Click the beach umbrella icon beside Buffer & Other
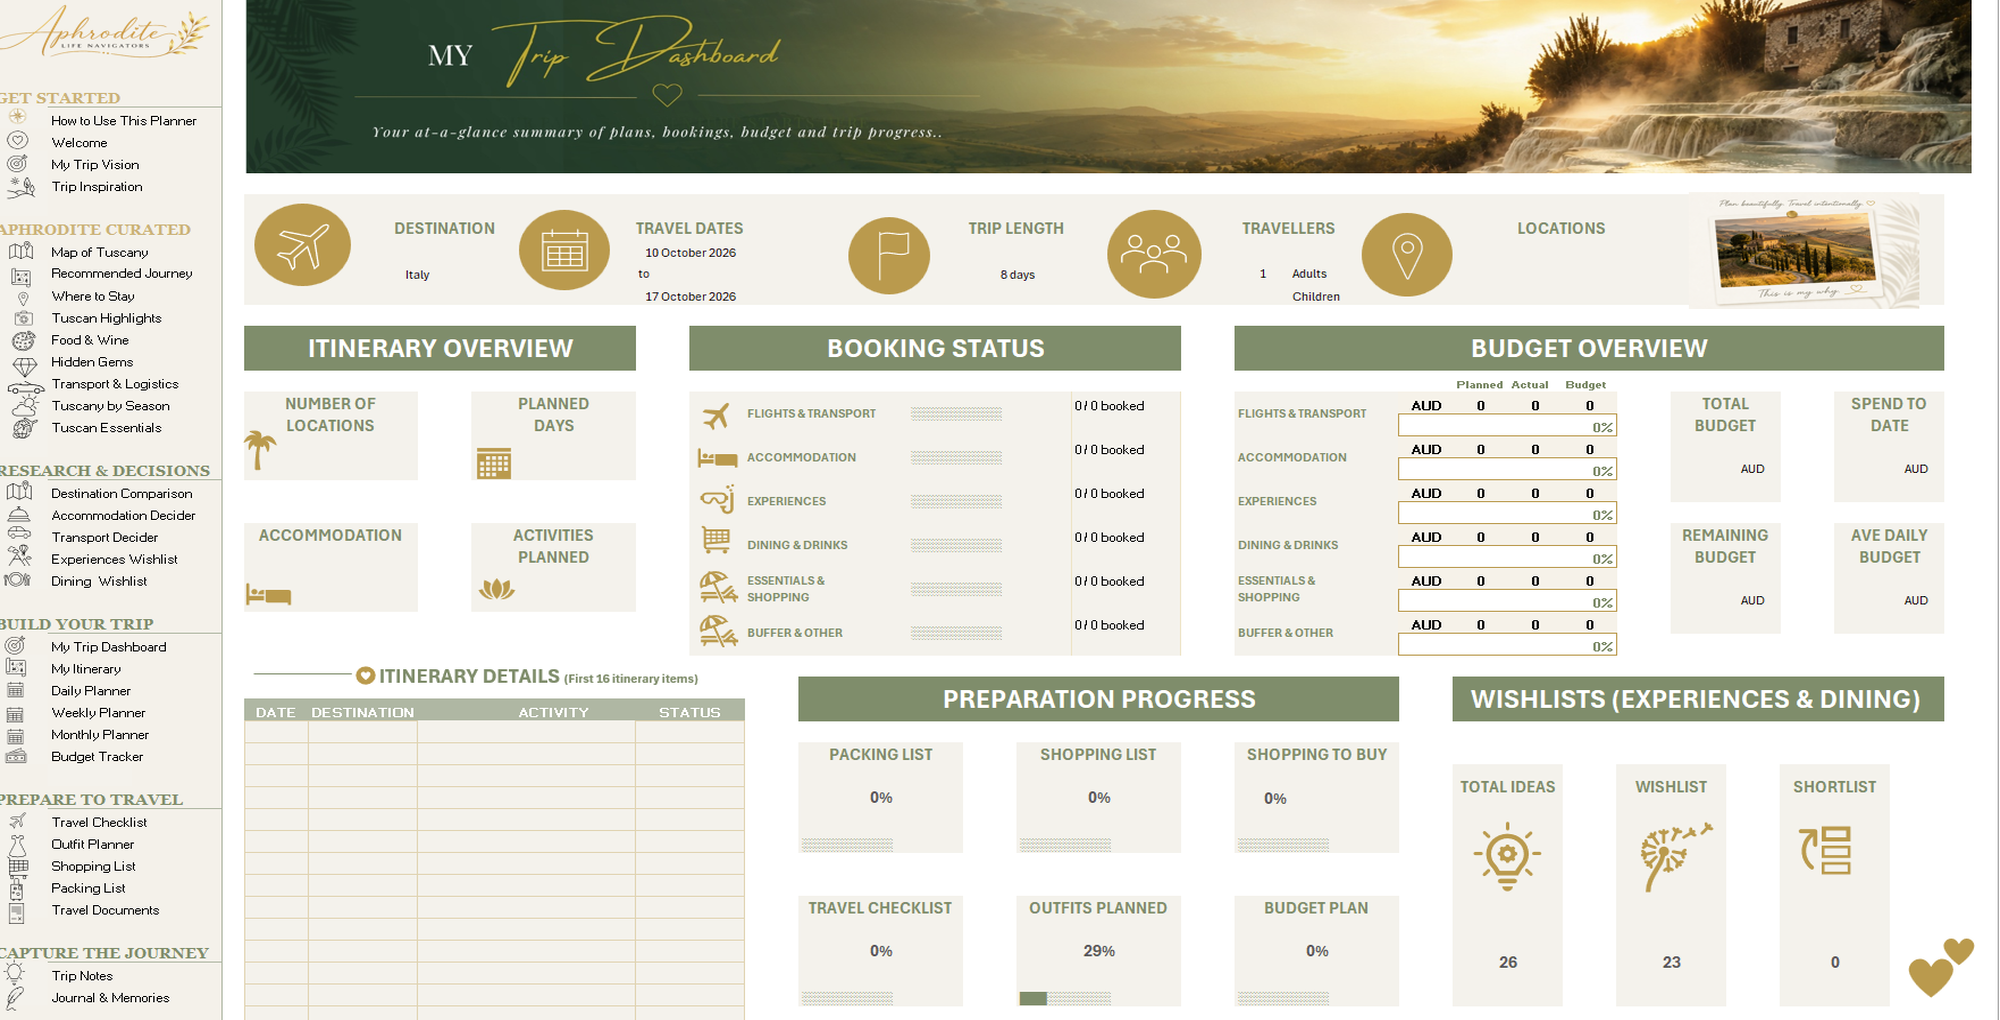 tap(718, 631)
